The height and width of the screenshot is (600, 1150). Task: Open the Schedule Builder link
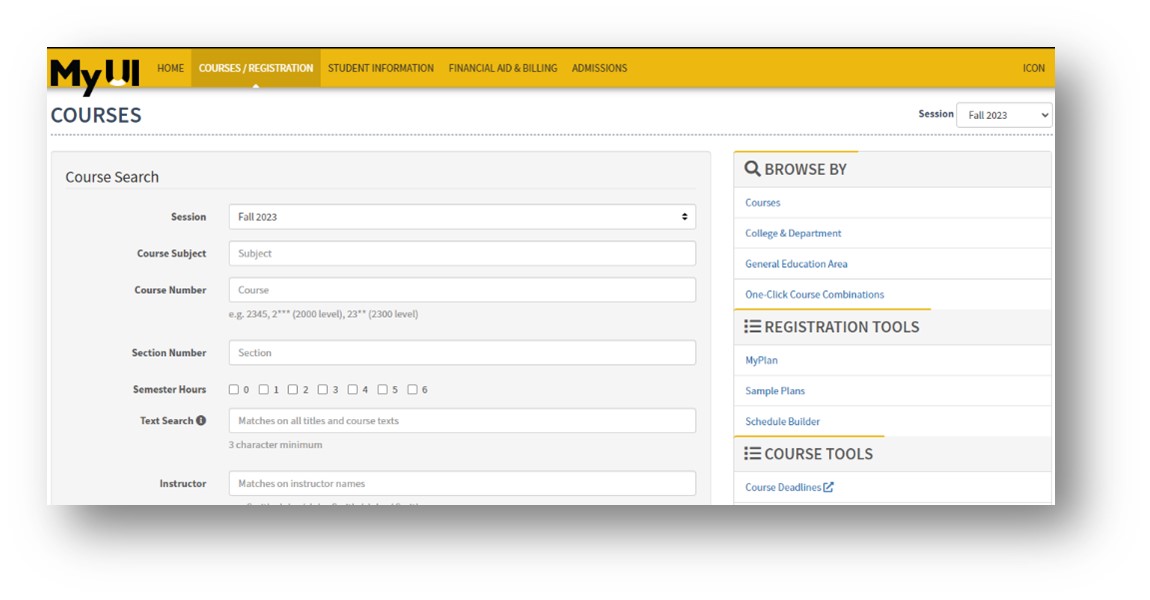(782, 422)
